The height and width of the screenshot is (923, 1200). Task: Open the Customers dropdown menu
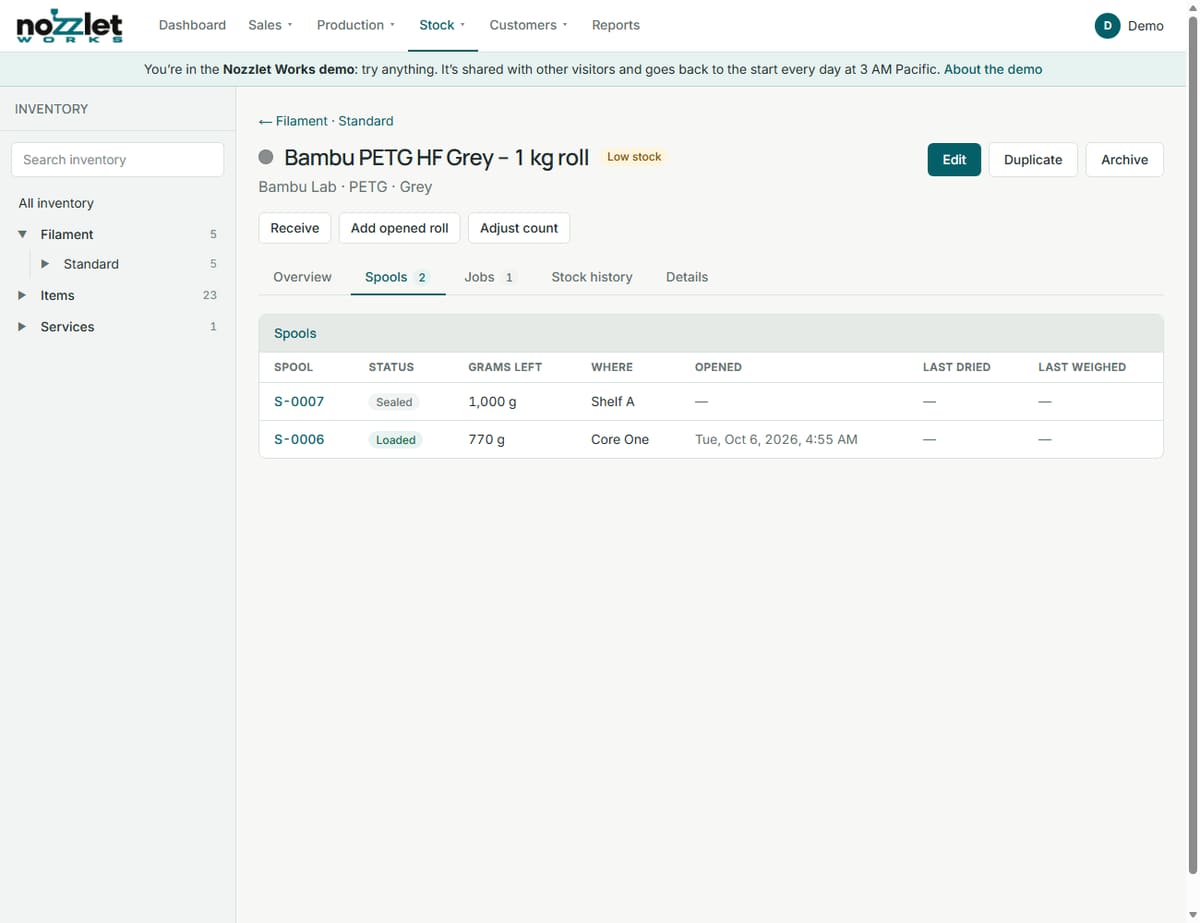[528, 25]
